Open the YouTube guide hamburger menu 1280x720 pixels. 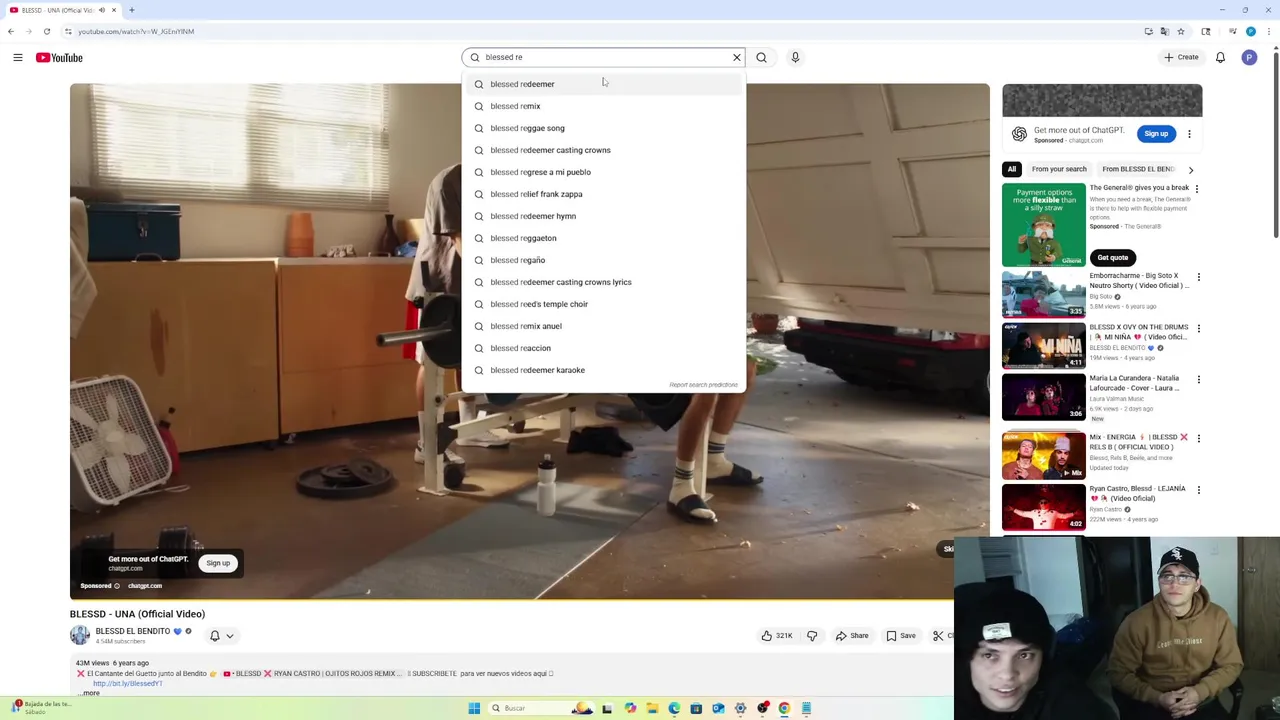coord(18,58)
